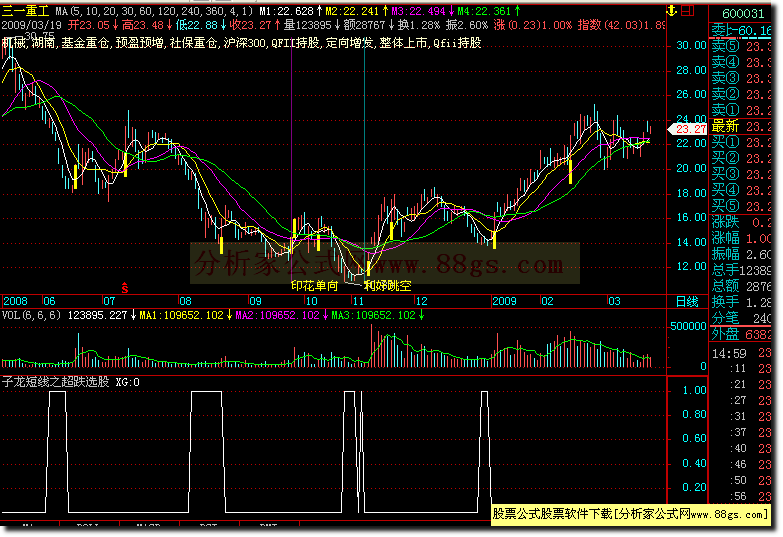Click the volume figure 量123895
The height and width of the screenshot is (537, 783).
coord(312,25)
